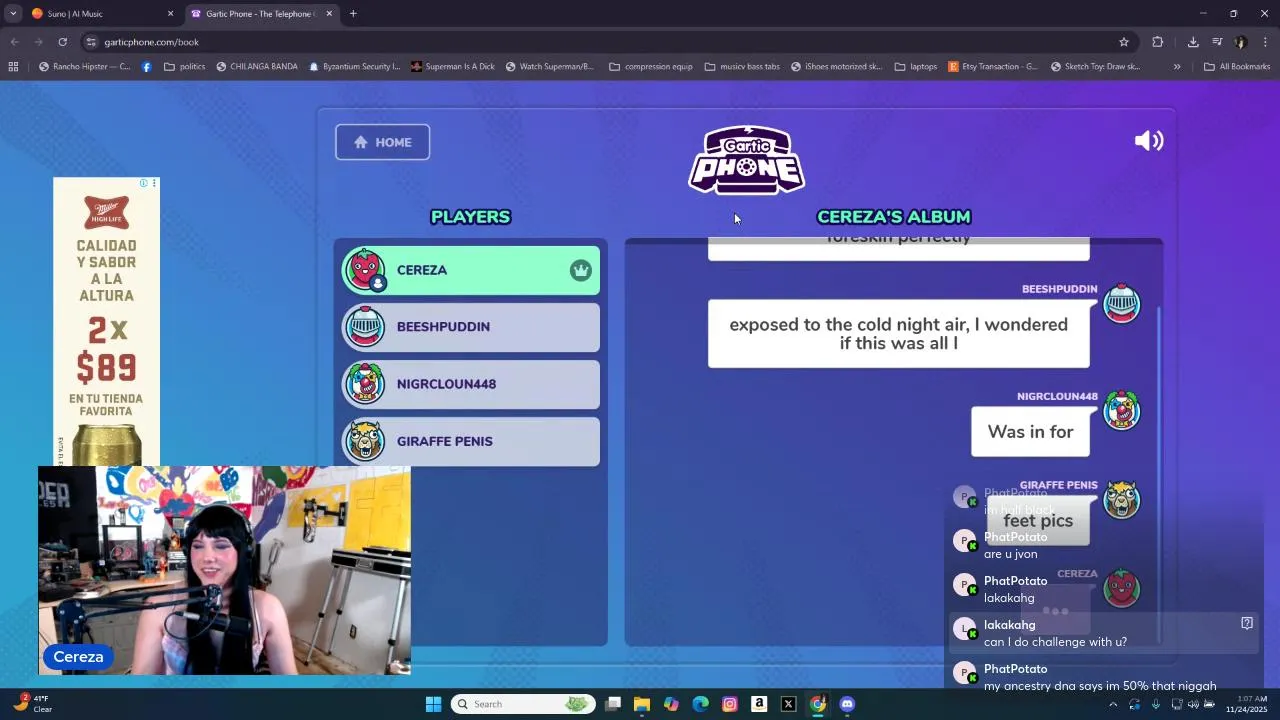View site information icon in address bar
This screenshot has width=1280, height=720.
[x=91, y=42]
